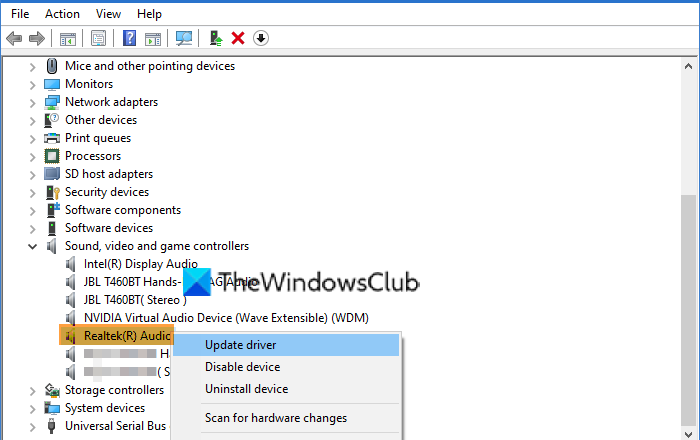Toggle the action pane toolbar icon

coord(153,39)
